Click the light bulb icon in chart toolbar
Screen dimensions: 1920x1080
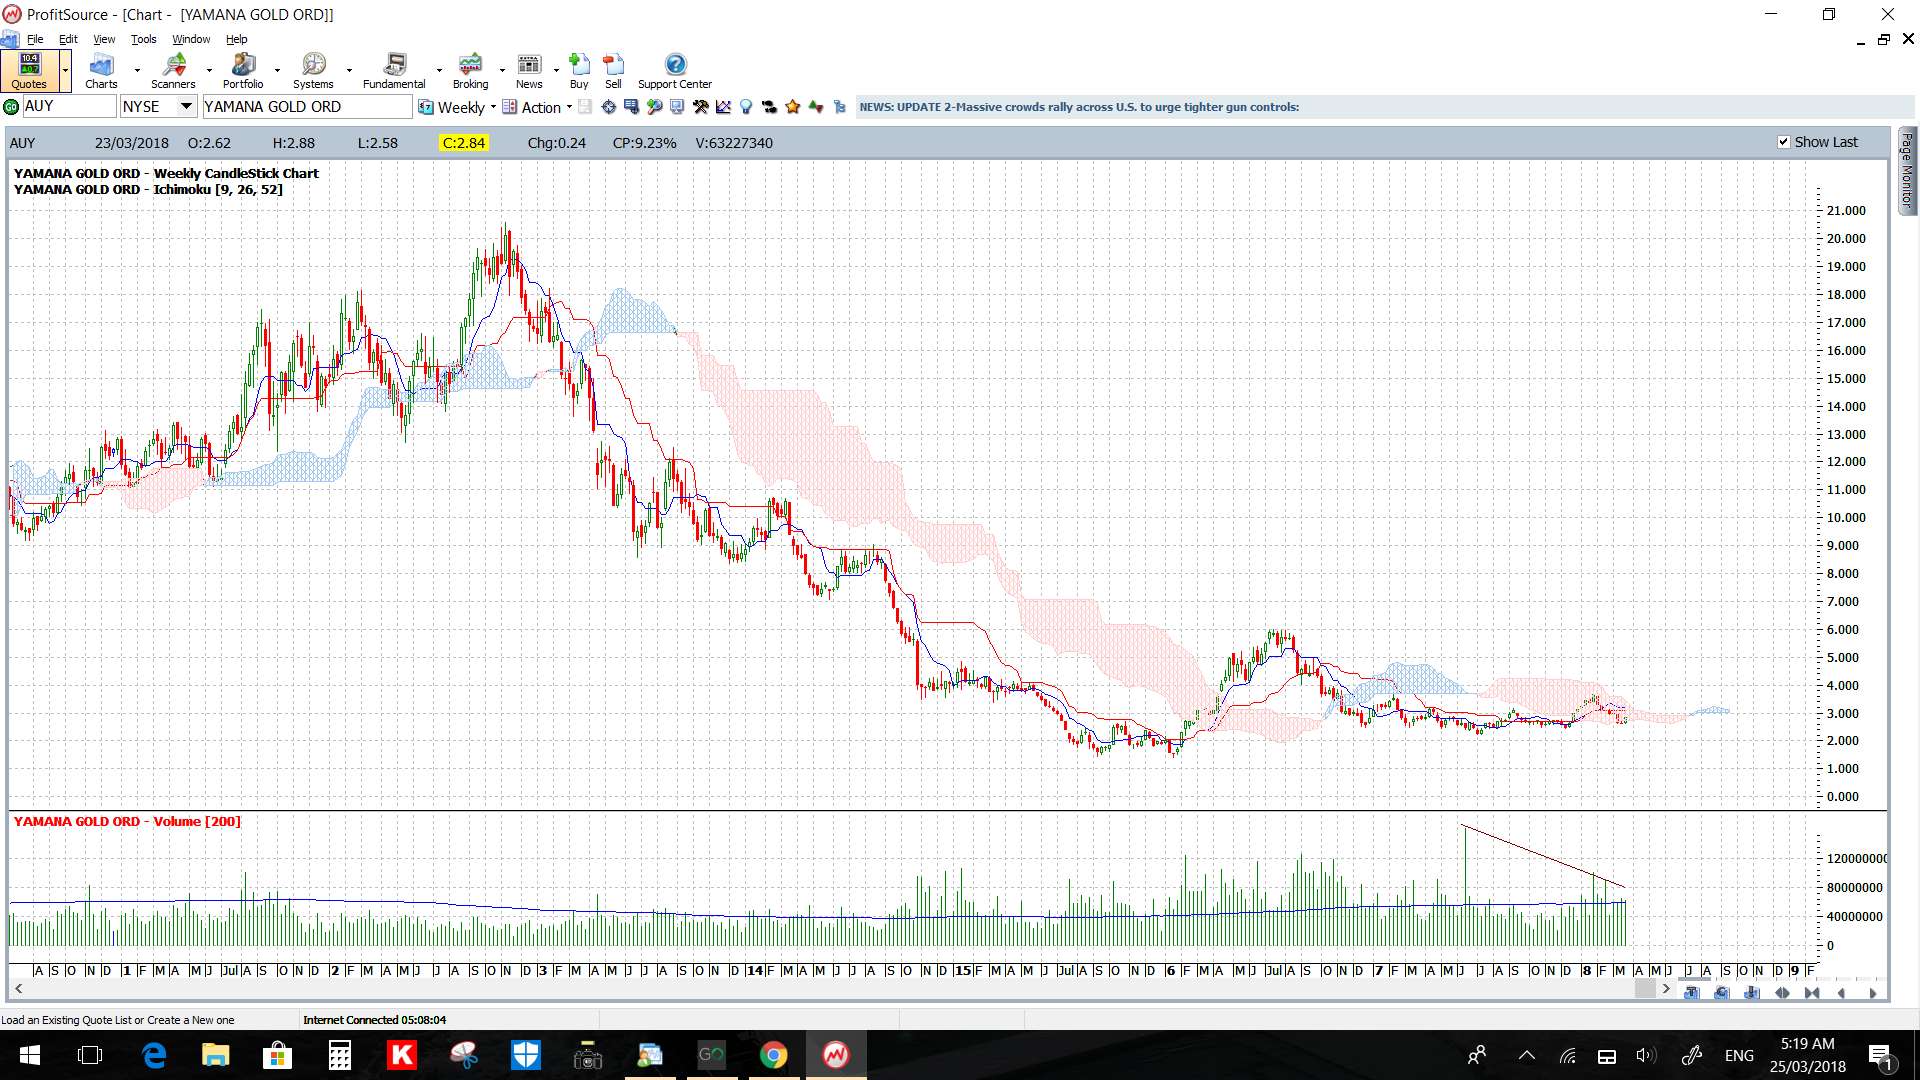coord(745,107)
